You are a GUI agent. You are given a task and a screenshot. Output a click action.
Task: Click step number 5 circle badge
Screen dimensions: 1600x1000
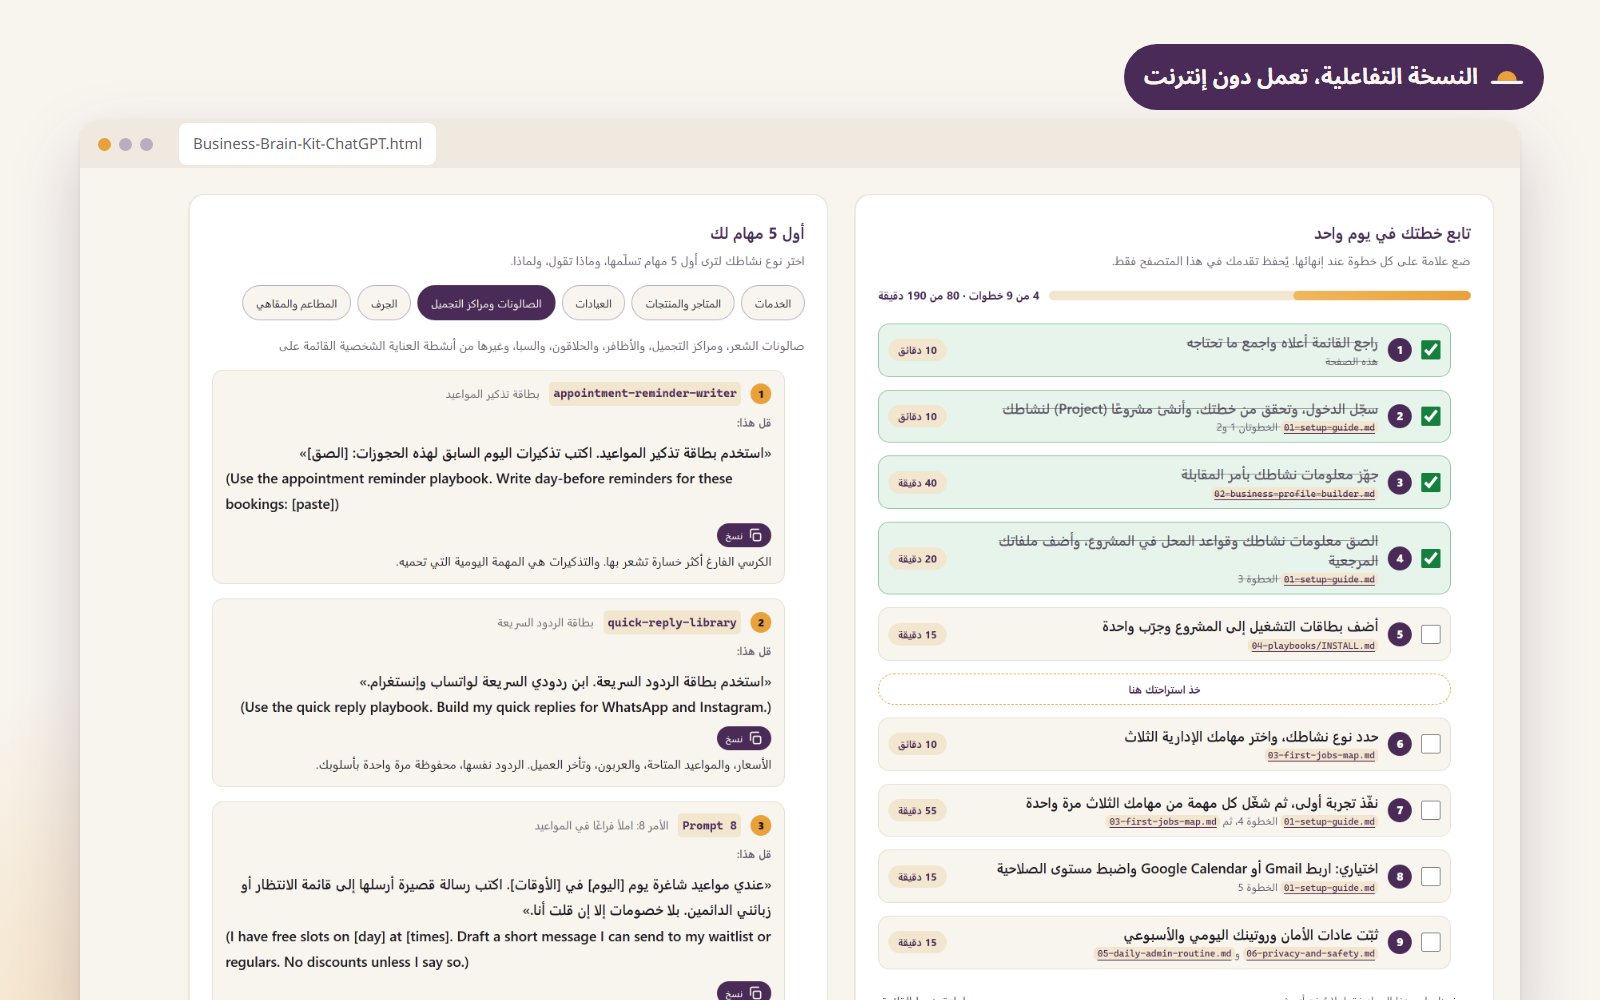[1400, 634]
